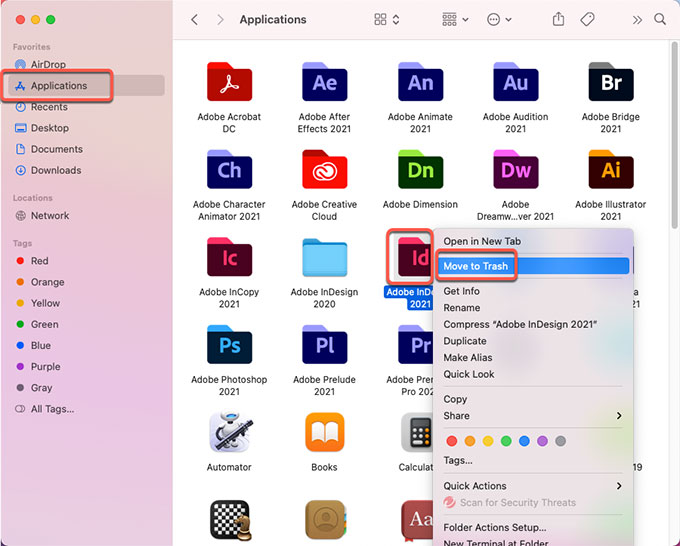The width and height of the screenshot is (680, 546).
Task: Select Adobe Character Animator 2021 icon
Action: coord(229,170)
